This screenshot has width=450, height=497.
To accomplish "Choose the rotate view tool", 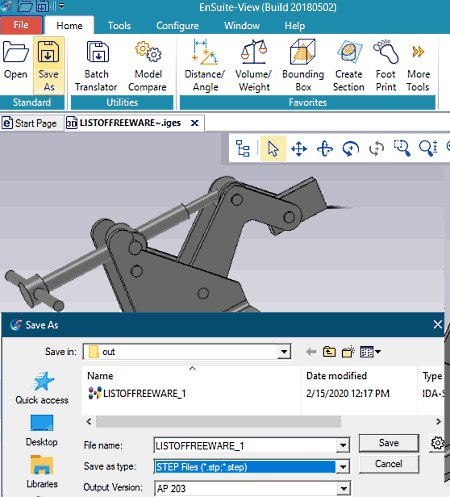I will point(325,148).
